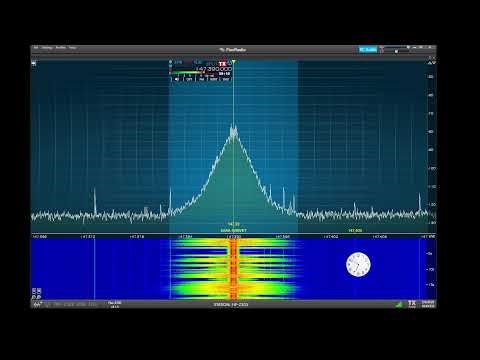The image size is (480, 360).
Task: Open the FM mode tab on the slice flag
Action: [x=201, y=79]
